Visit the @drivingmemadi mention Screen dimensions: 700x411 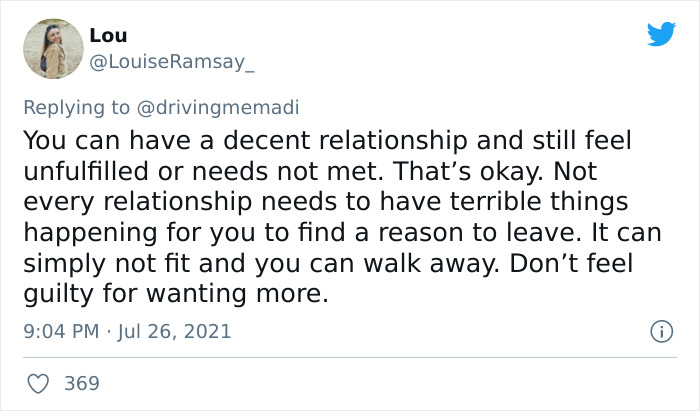pos(218,108)
